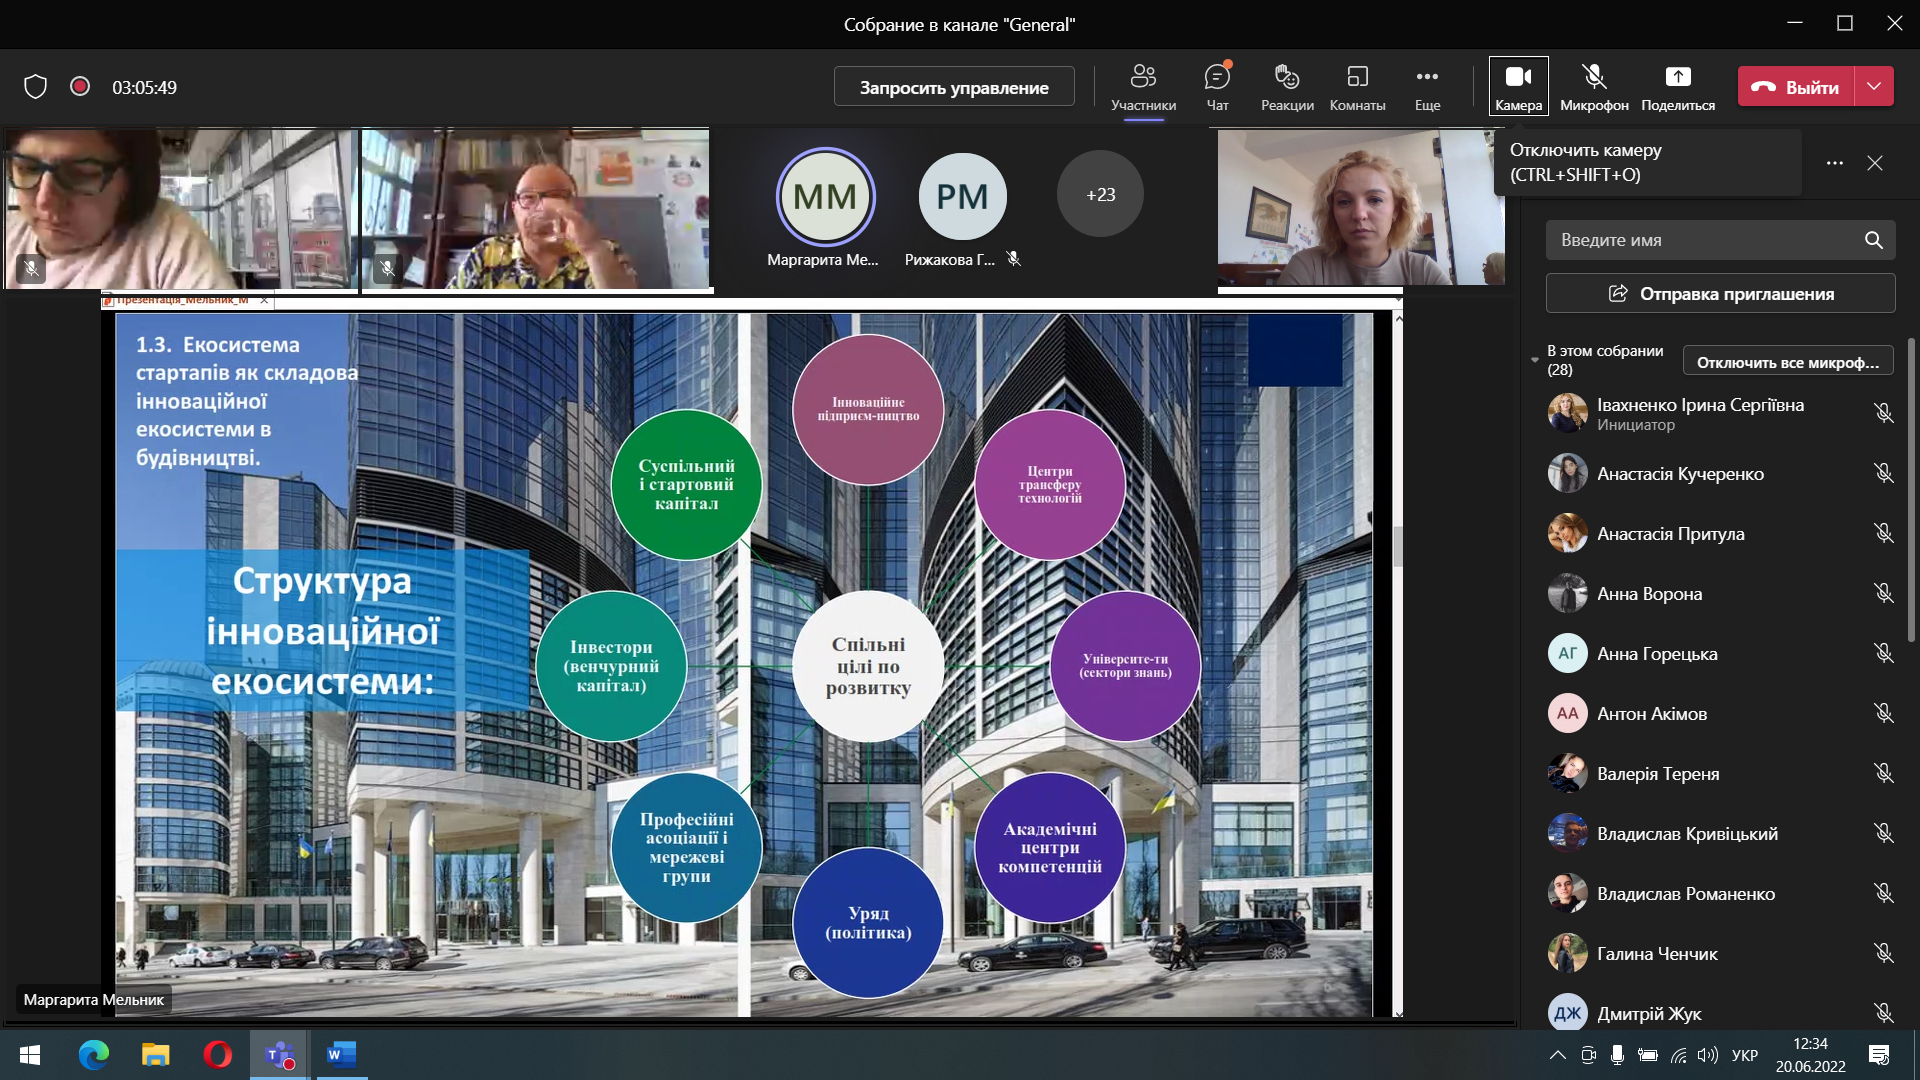
Task: Select the first video tile with glasses
Action: pos(180,209)
